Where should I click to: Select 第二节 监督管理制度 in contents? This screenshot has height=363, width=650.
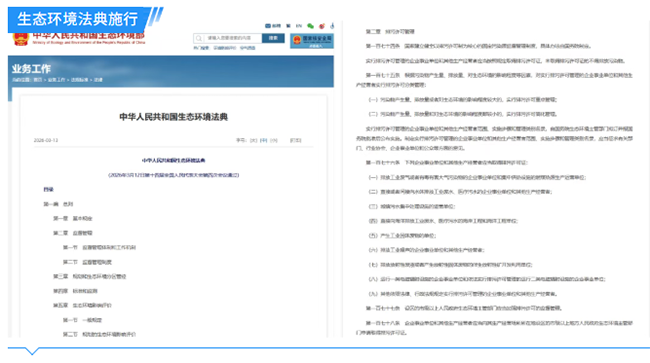(x=87, y=262)
